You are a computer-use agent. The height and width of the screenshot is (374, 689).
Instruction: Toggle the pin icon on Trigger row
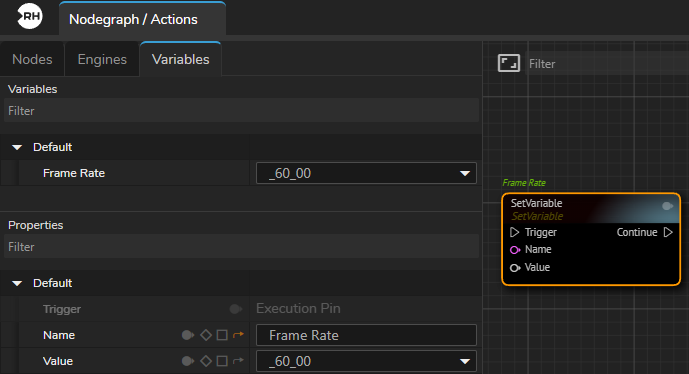point(236,309)
